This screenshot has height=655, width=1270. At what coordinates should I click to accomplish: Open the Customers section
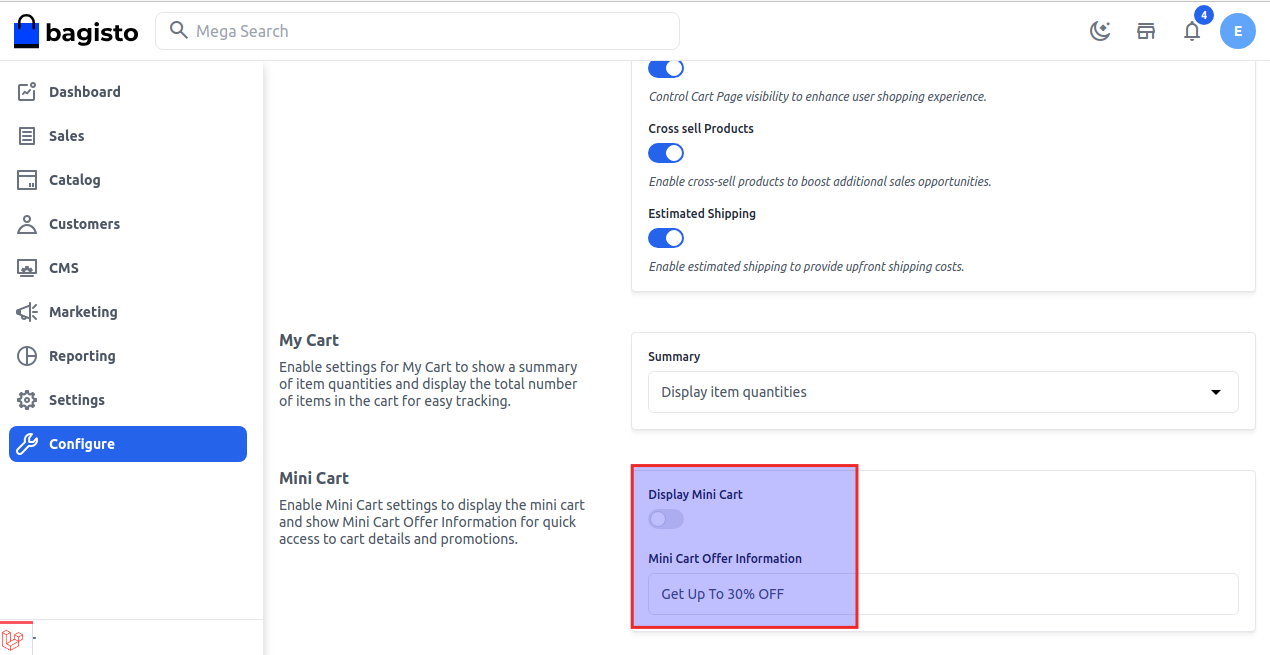(x=84, y=224)
